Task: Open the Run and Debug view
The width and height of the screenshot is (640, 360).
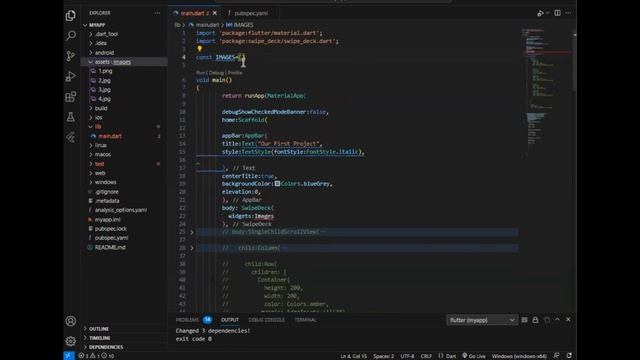Action: (71, 76)
